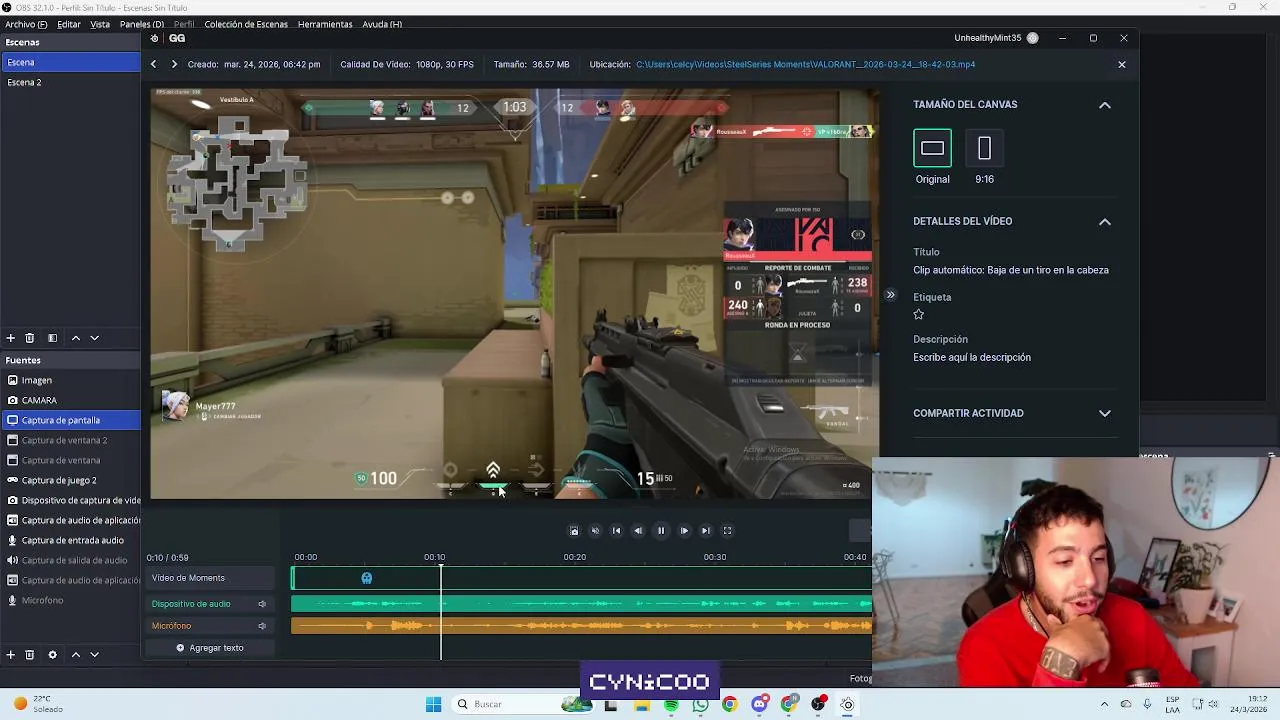Image resolution: width=1280 pixels, height=720 pixels.
Task: Go to the previous clip arrow
Action: pyautogui.click(x=153, y=64)
